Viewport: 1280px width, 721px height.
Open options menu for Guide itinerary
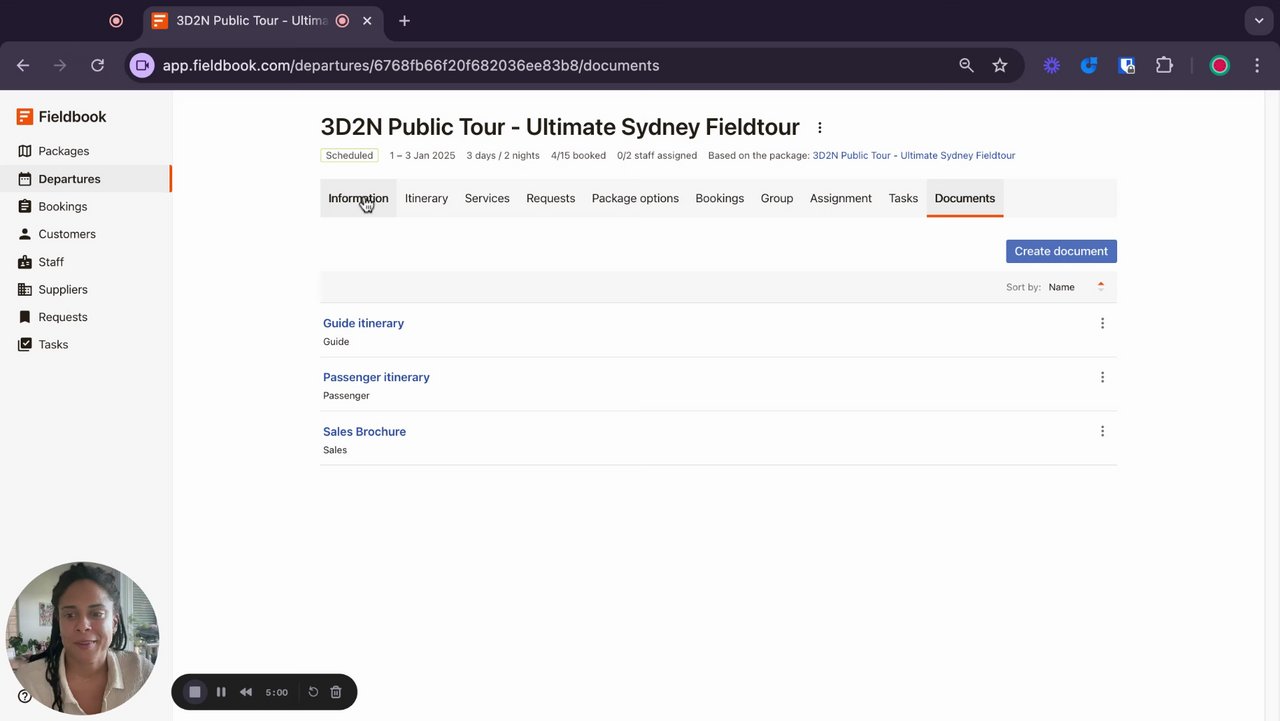1102,323
